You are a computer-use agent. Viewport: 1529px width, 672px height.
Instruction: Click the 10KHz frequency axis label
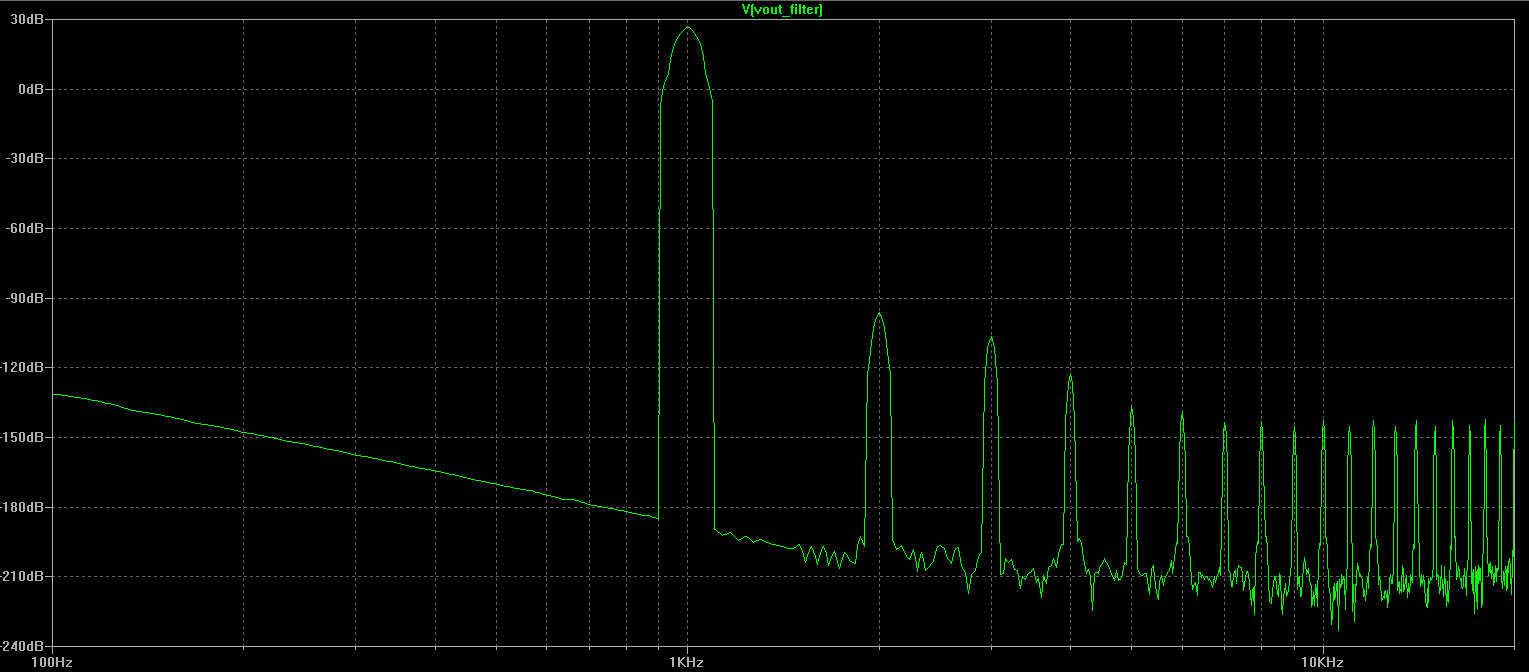pyautogui.click(x=1322, y=662)
